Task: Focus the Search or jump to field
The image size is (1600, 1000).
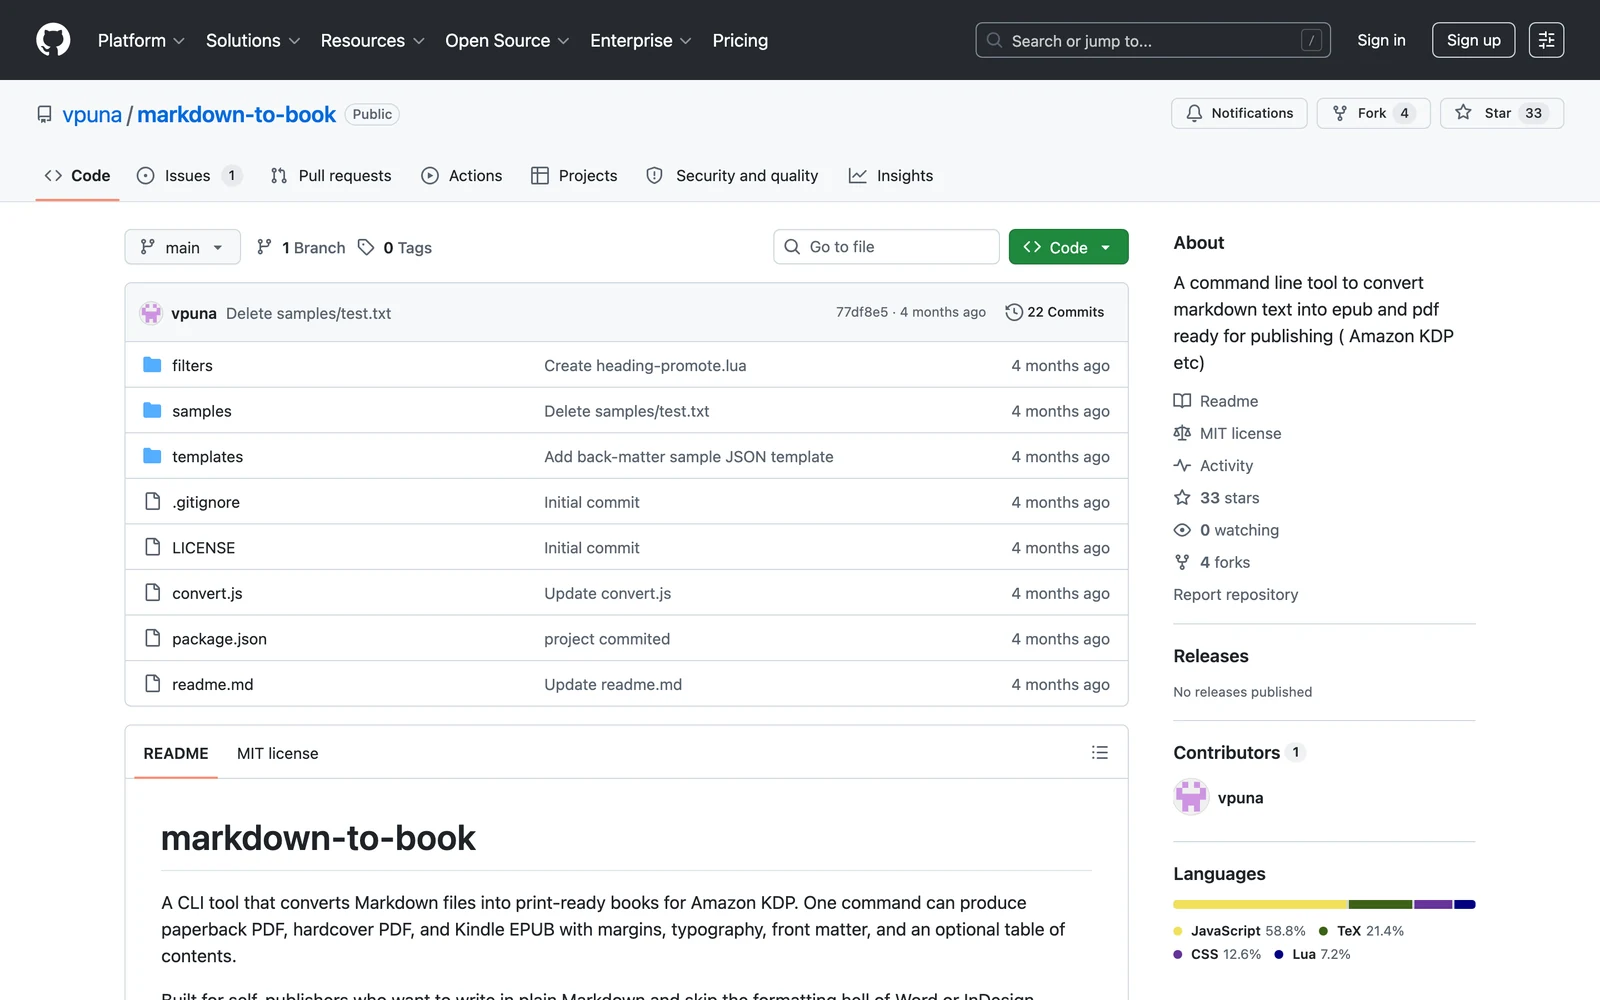Action: (x=1153, y=40)
